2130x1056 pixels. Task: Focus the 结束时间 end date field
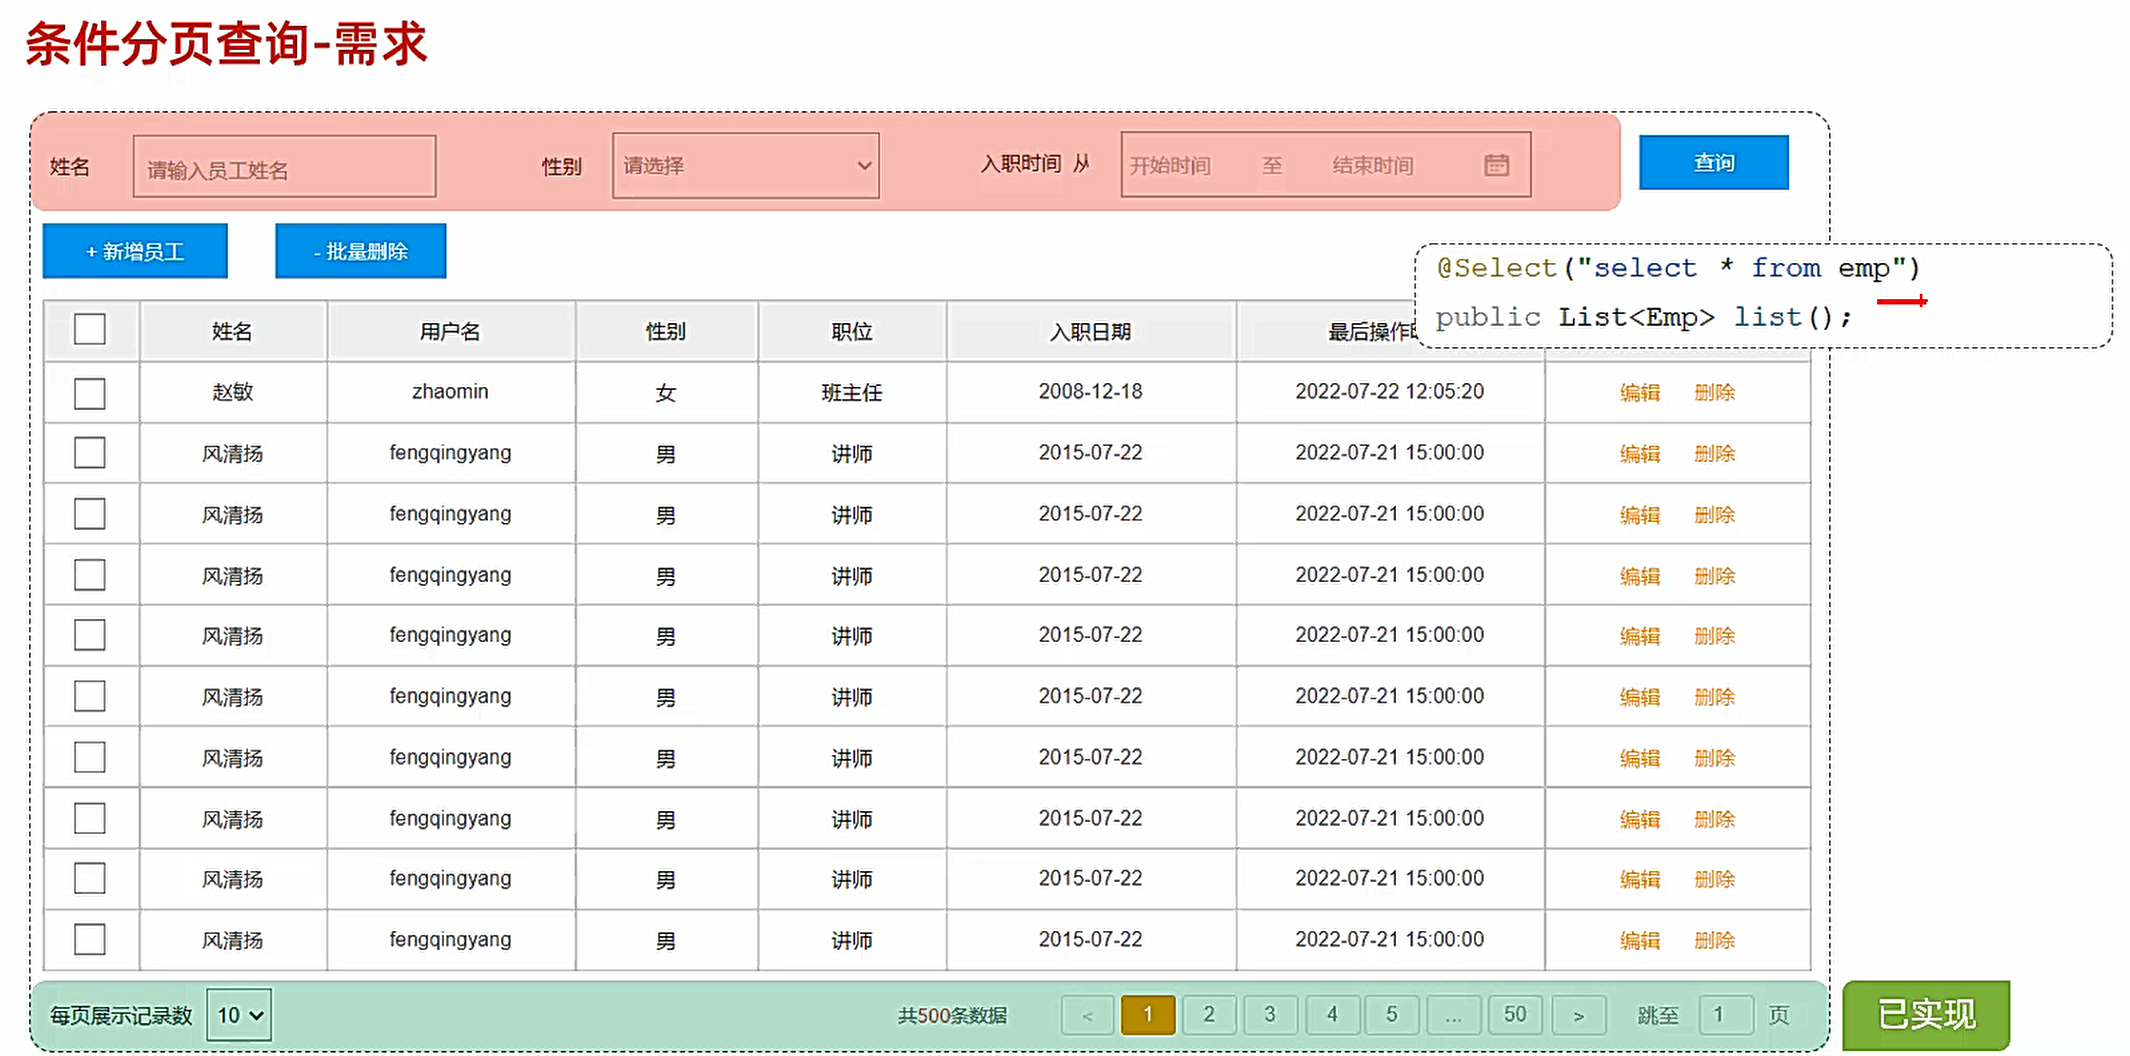tap(1373, 165)
